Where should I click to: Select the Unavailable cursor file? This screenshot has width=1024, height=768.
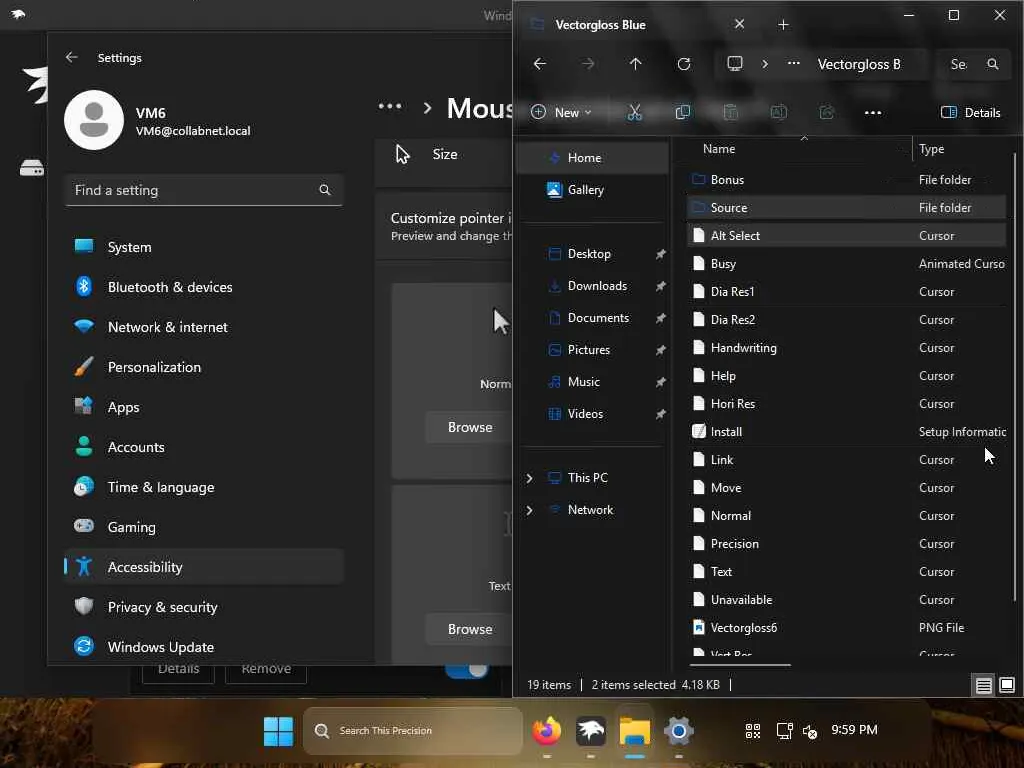[846, 600]
